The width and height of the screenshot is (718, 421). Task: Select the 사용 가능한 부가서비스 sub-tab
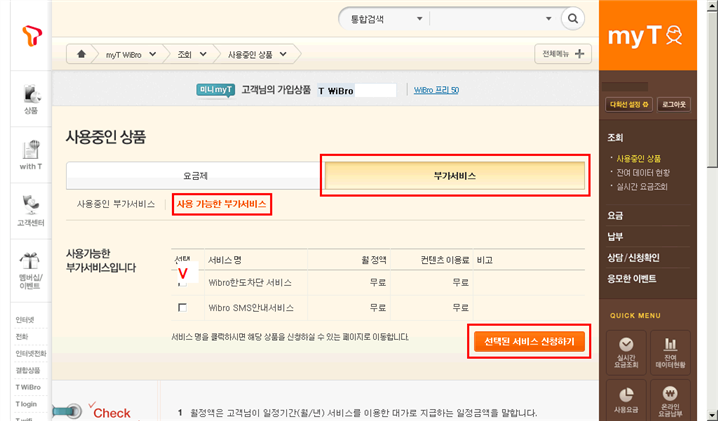pyautogui.click(x=222, y=204)
